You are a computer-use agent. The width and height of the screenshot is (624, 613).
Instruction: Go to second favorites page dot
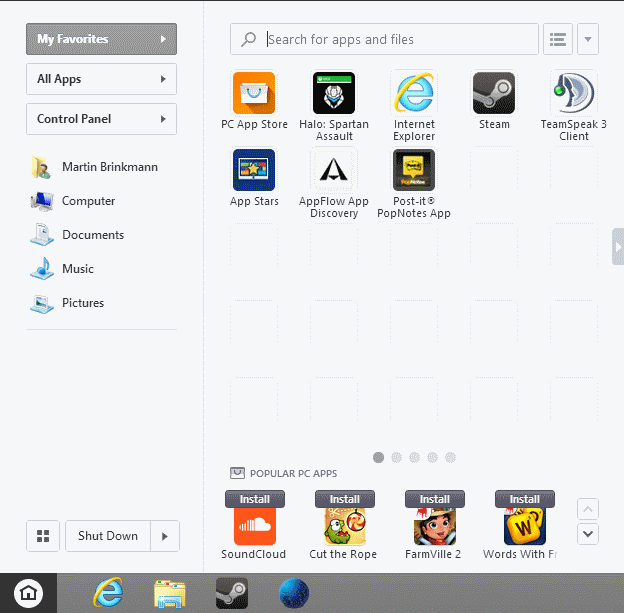pyautogui.click(x=396, y=458)
